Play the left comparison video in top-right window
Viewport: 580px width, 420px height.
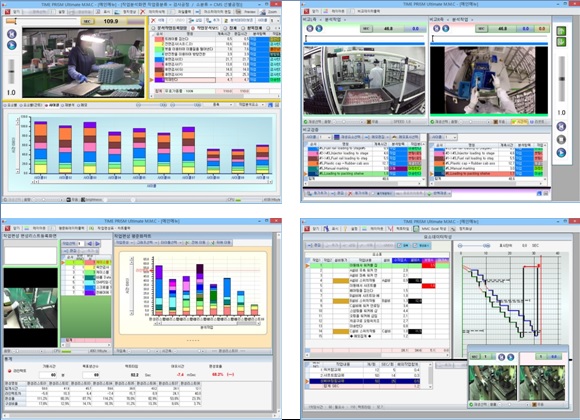319,28
